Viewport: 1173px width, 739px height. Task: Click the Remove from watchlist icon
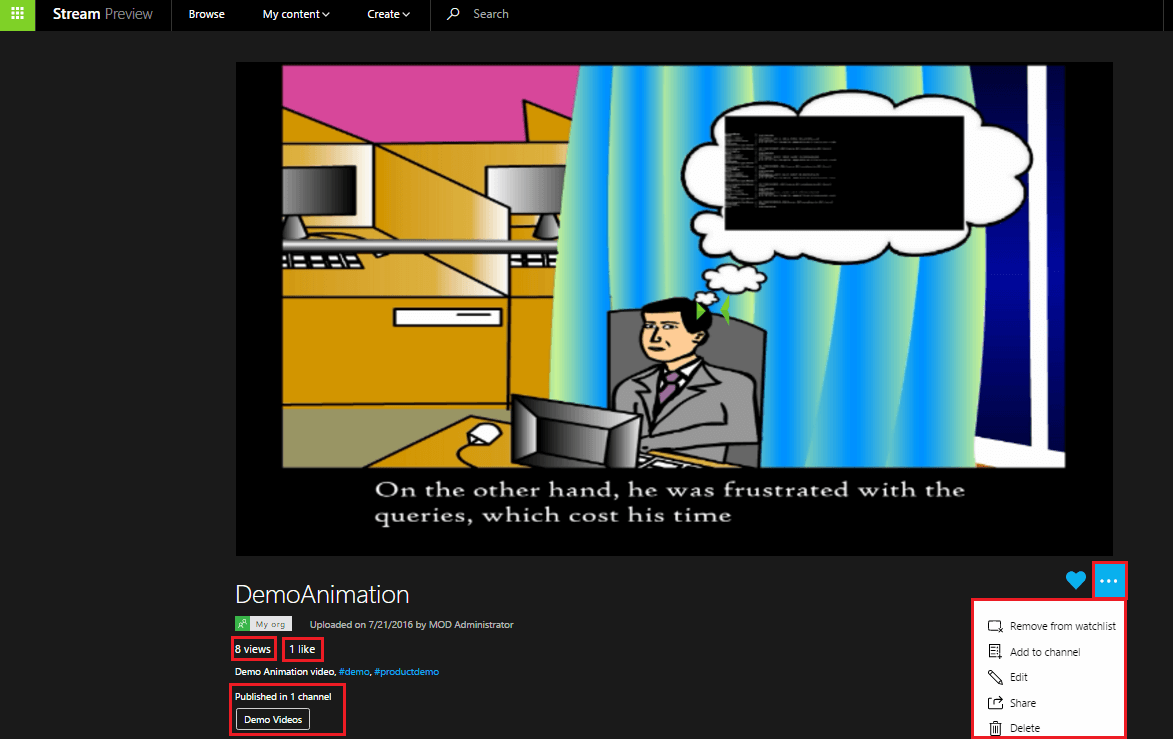995,627
